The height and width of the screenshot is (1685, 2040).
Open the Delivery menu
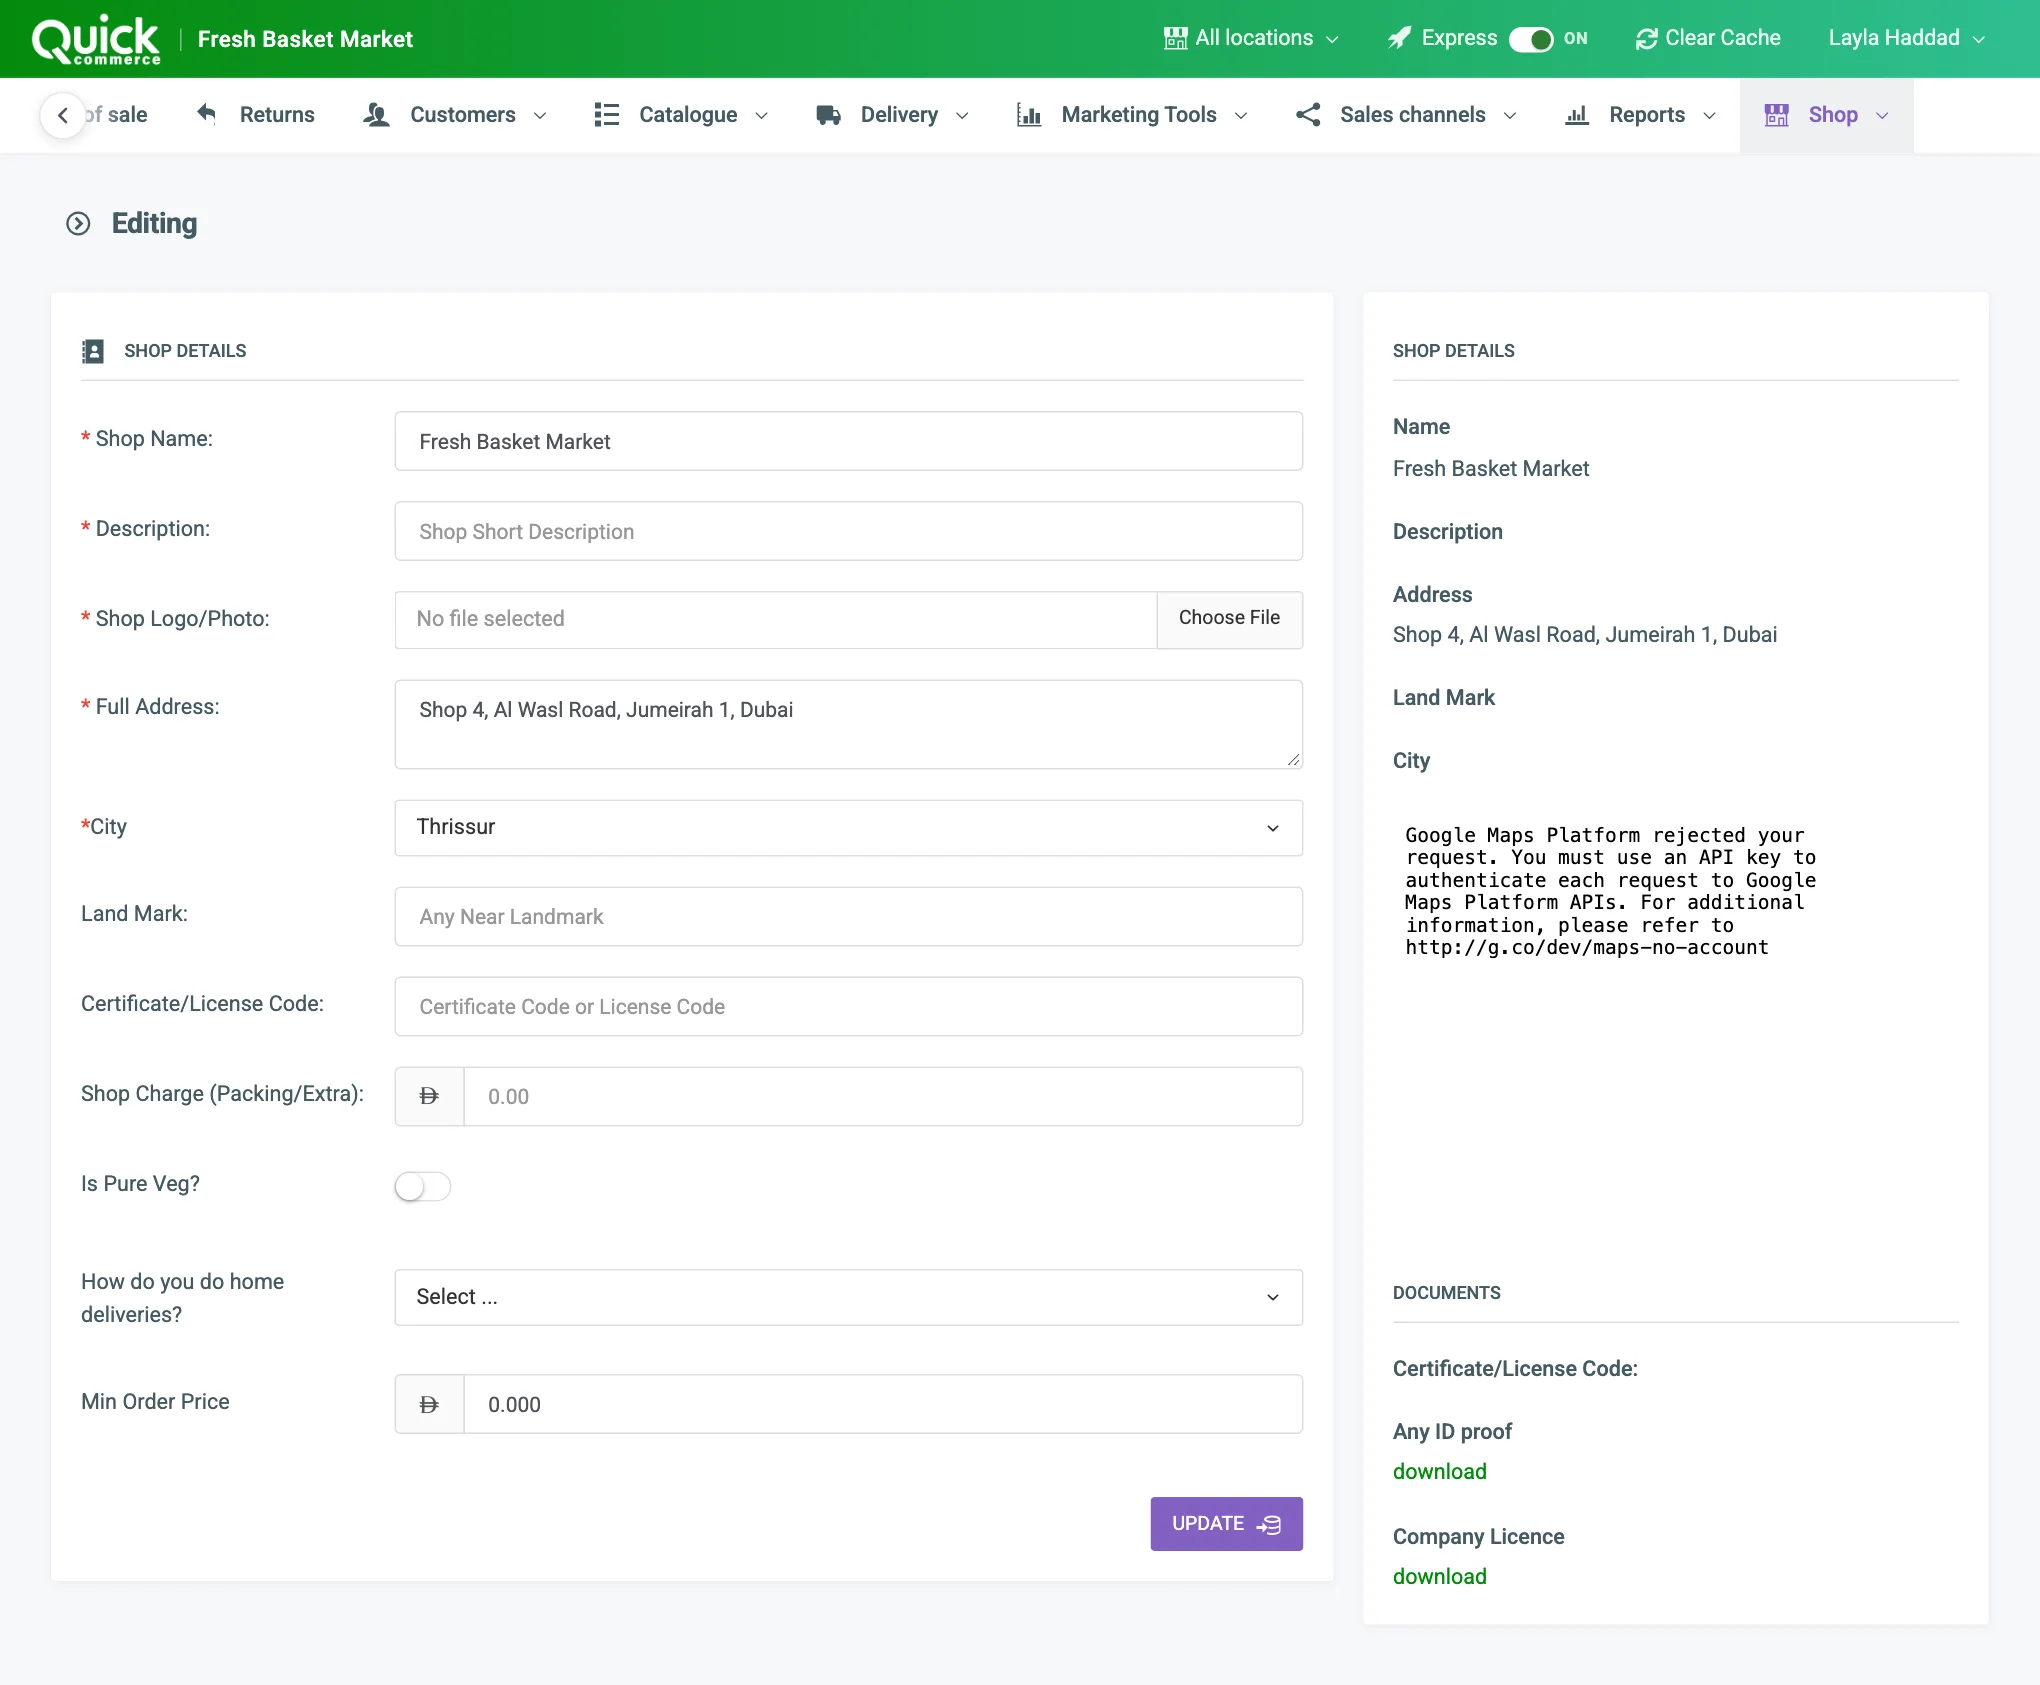[x=892, y=114]
